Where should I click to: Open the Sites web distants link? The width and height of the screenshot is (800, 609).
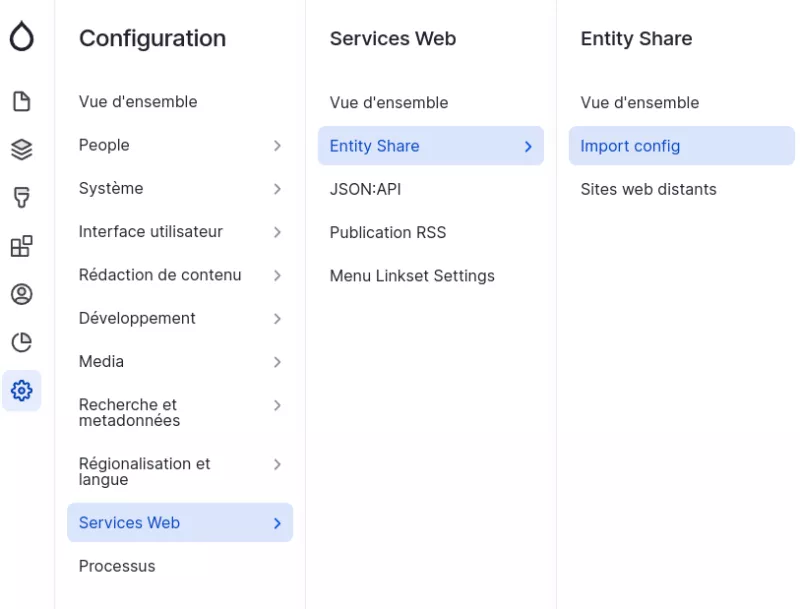pyautogui.click(x=648, y=189)
